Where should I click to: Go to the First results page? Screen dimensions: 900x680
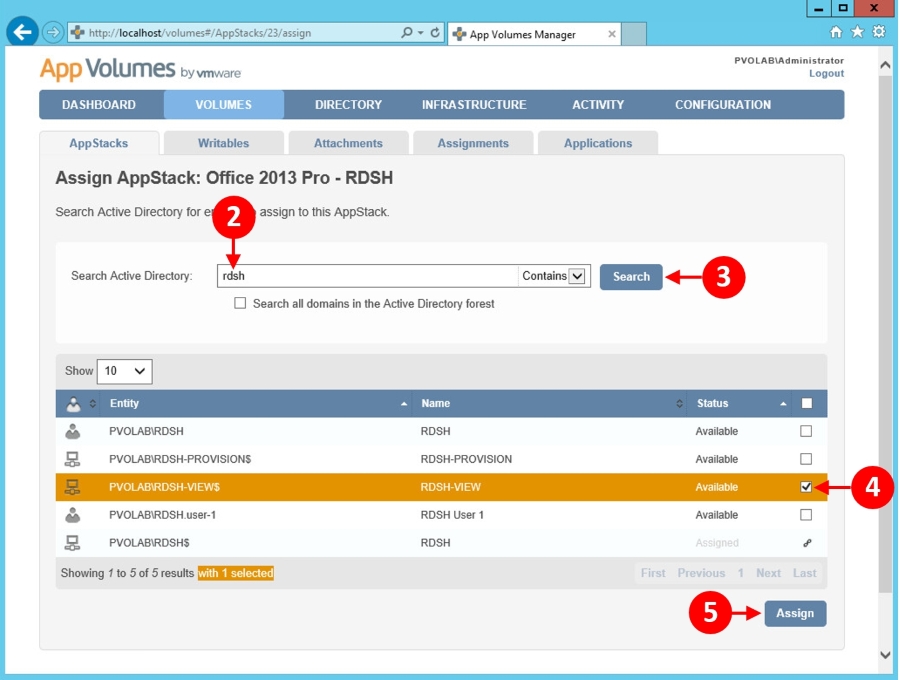pyautogui.click(x=653, y=573)
